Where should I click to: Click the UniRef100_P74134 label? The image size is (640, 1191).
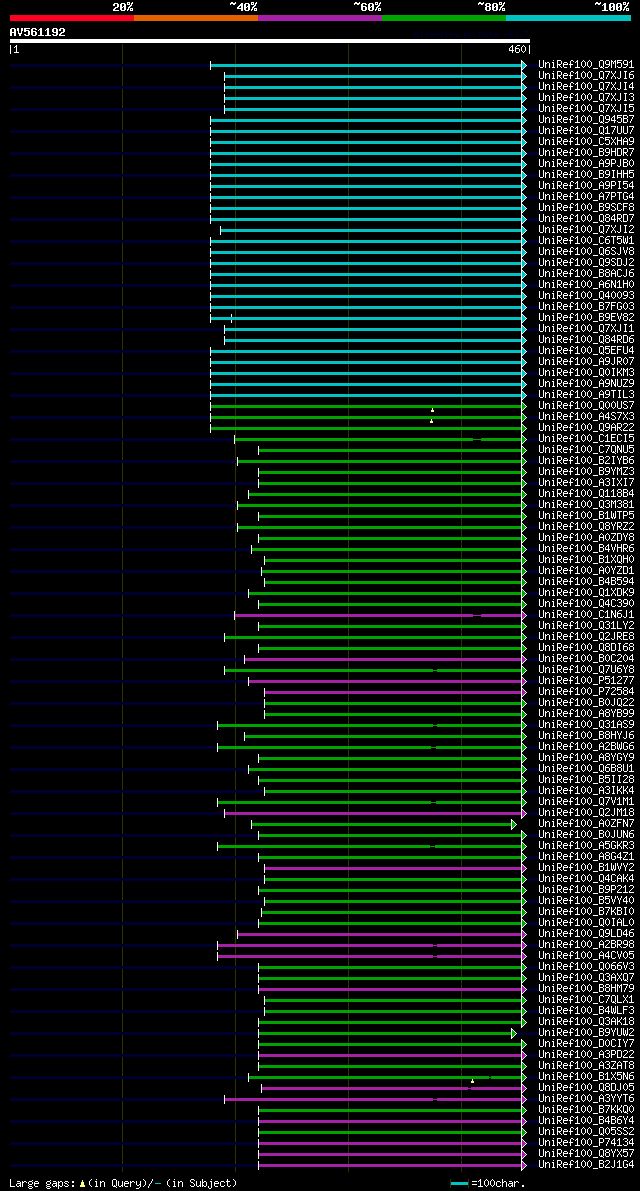pos(586,1142)
